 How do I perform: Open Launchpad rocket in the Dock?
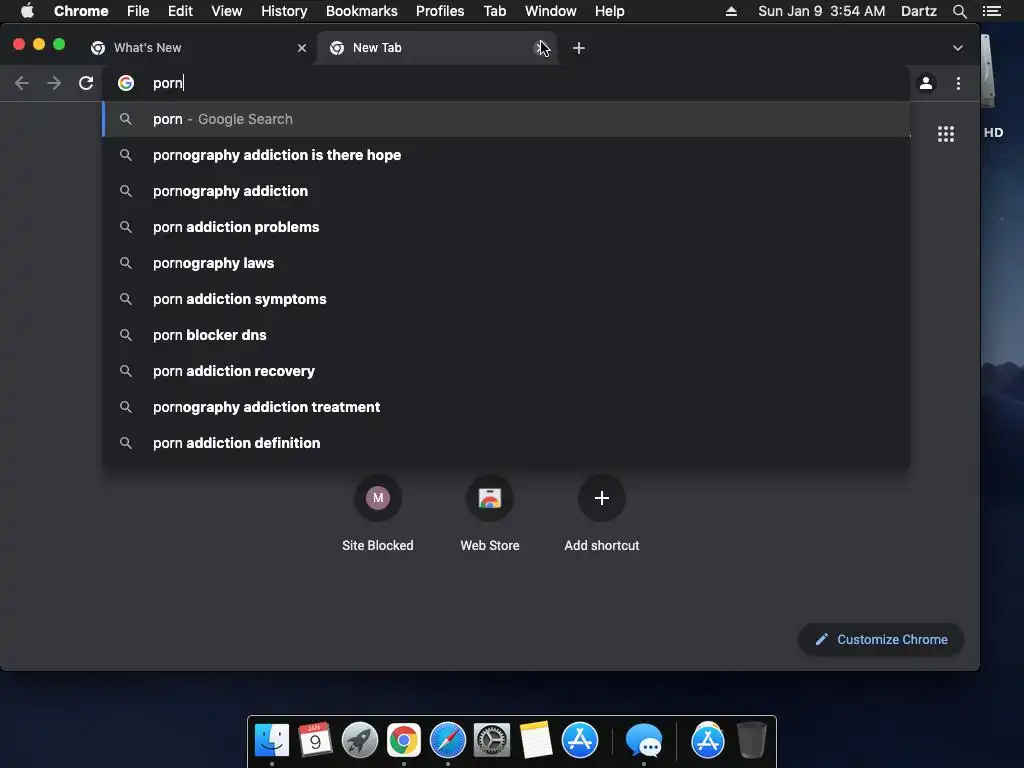360,741
